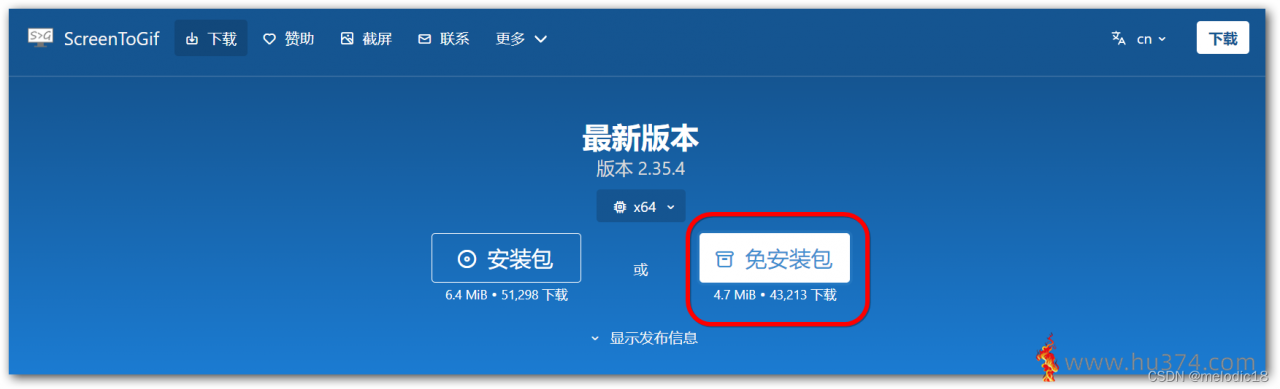Click the heart icon beside 赞助
The image size is (1280, 389).
point(269,39)
